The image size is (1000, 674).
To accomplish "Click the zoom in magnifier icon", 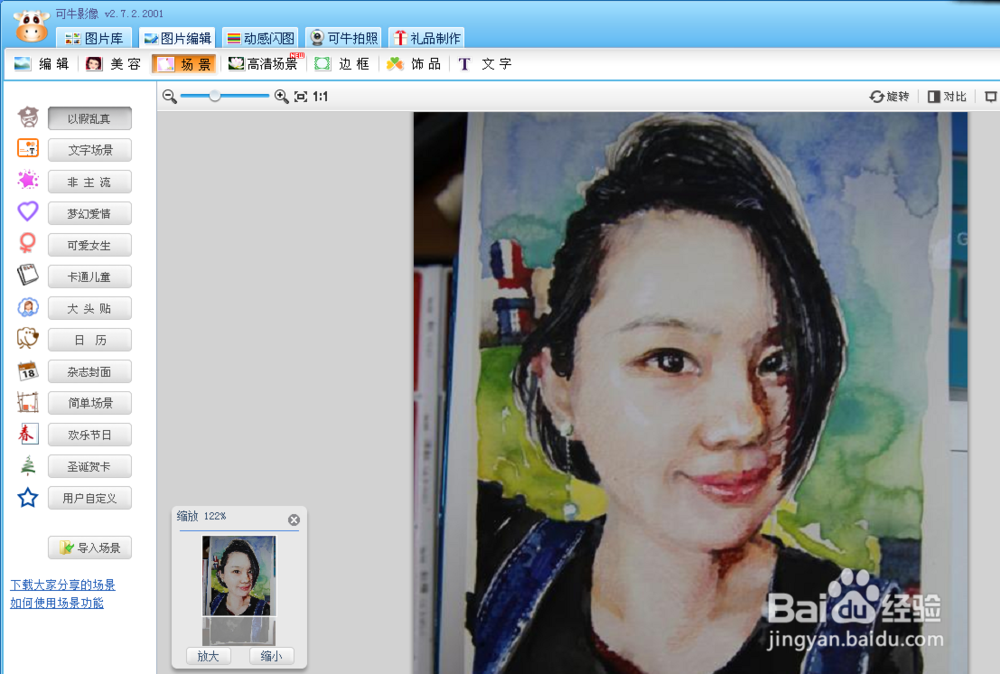I will tap(281, 96).
